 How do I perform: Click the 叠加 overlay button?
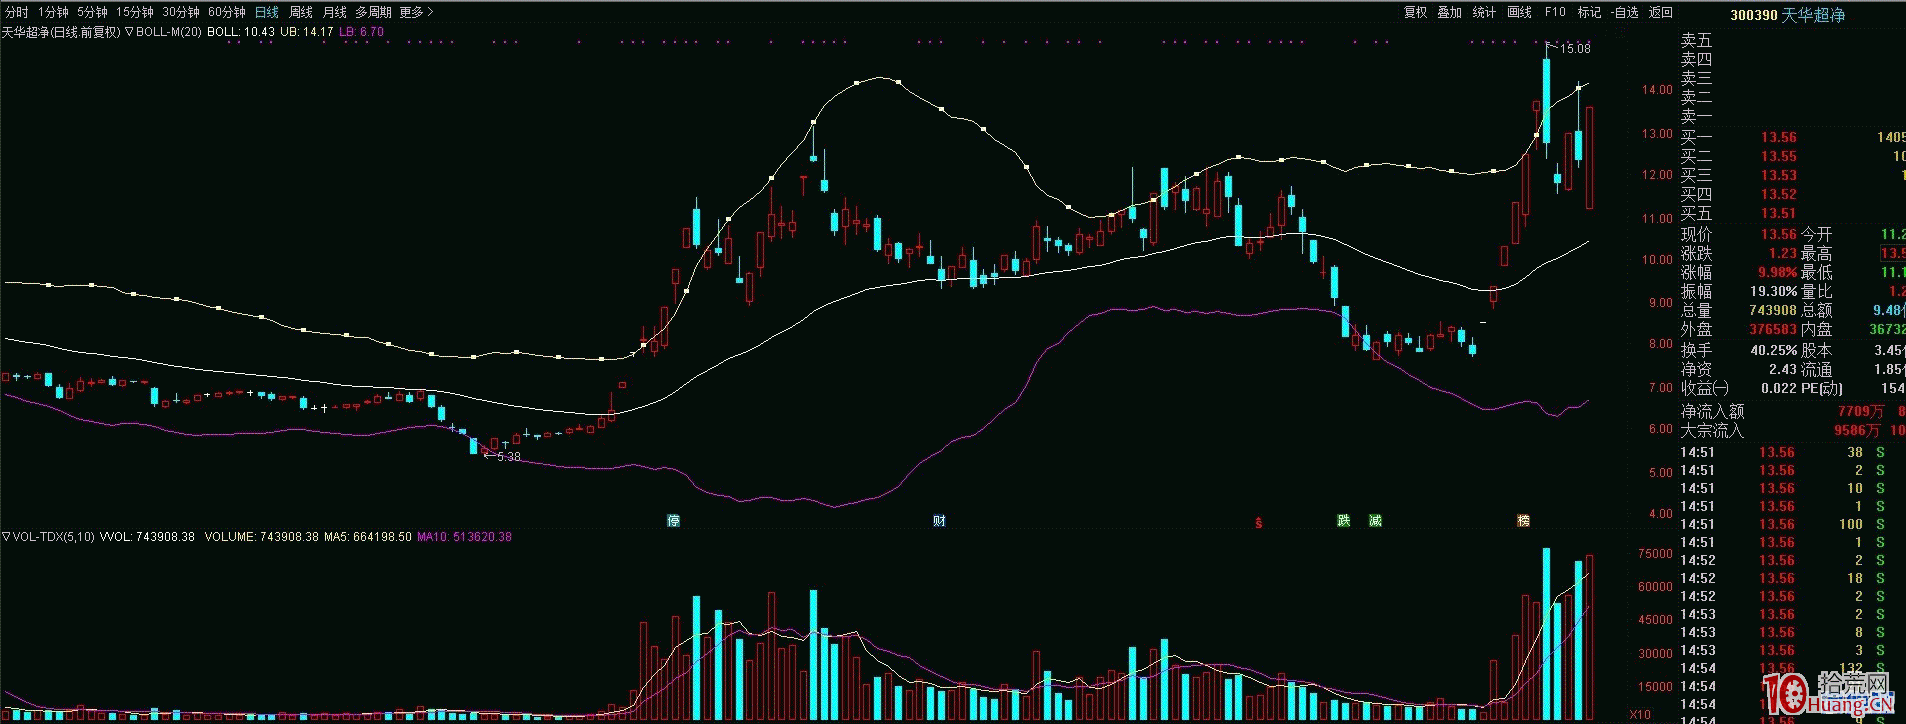1450,12
